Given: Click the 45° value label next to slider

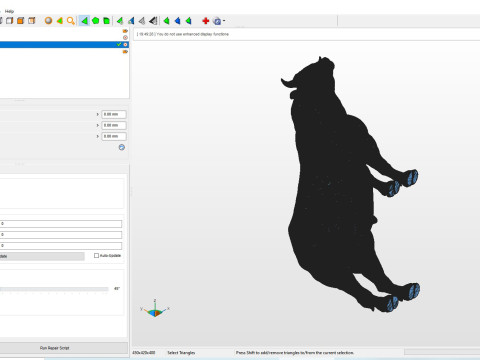Looking at the screenshot, I should click(117, 289).
